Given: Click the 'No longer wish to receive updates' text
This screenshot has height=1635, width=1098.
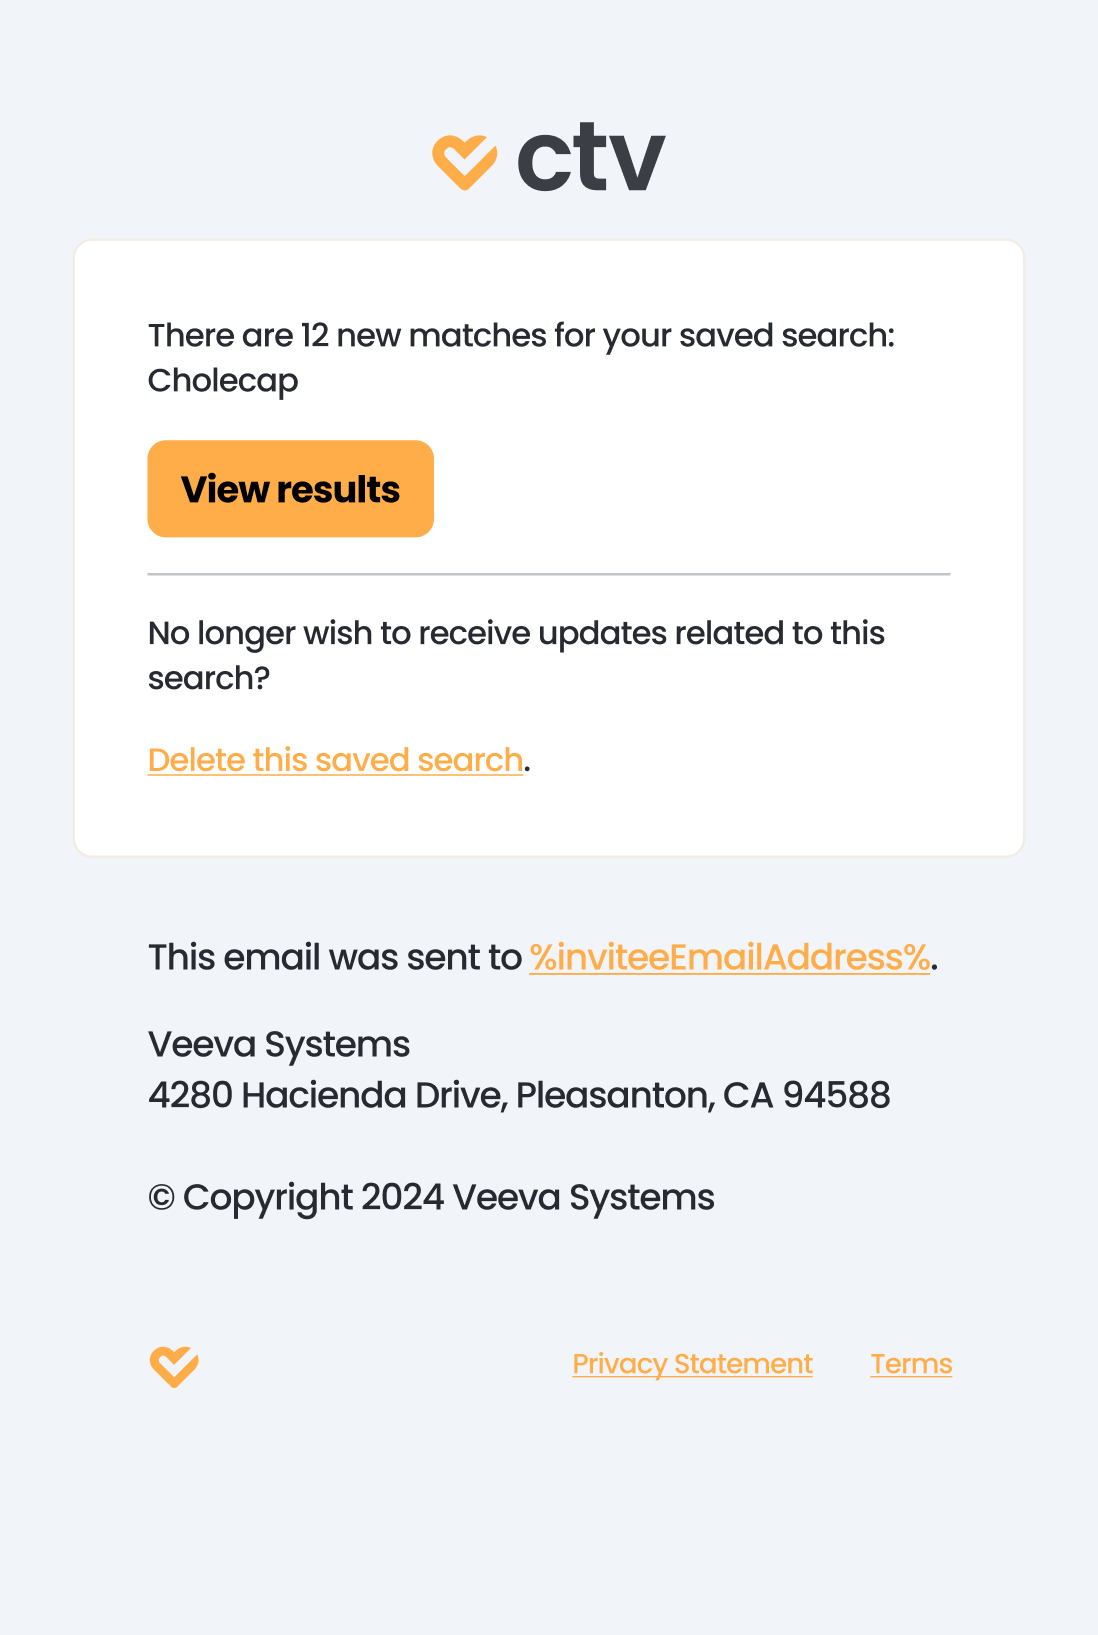Looking at the screenshot, I should coord(515,633).
